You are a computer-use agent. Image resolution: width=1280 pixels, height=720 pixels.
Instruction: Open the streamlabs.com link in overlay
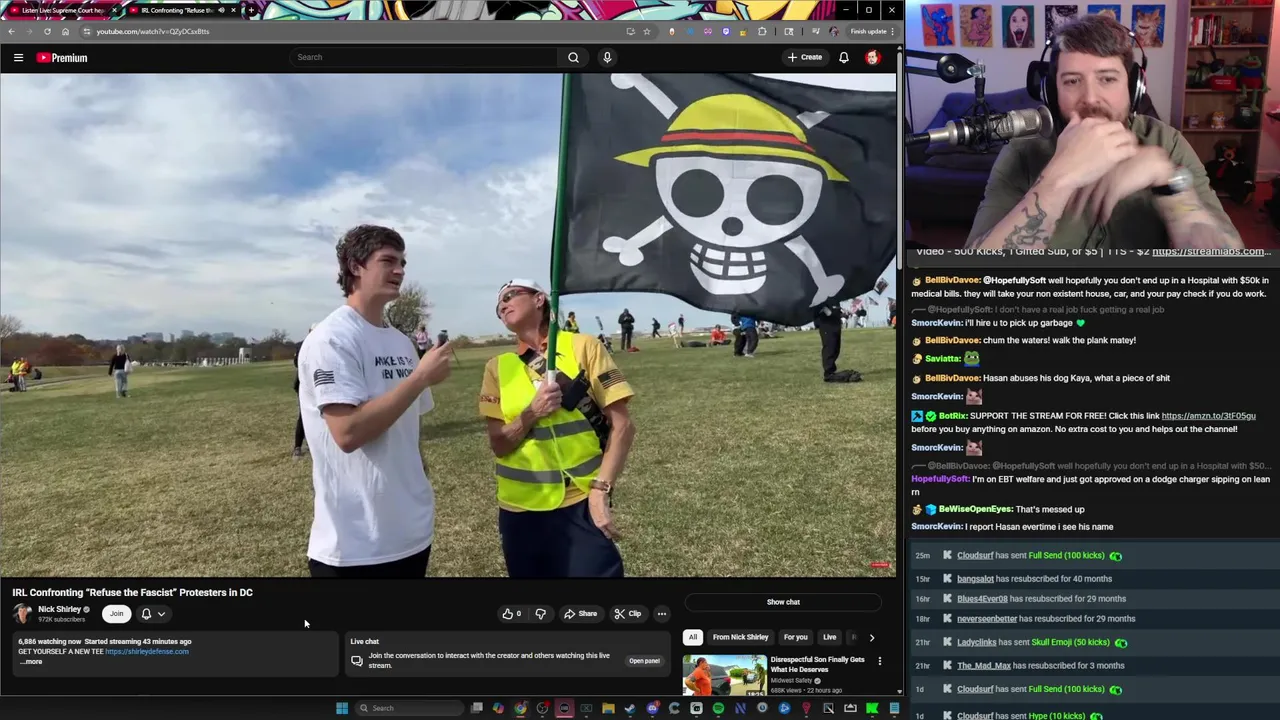click(x=1211, y=251)
